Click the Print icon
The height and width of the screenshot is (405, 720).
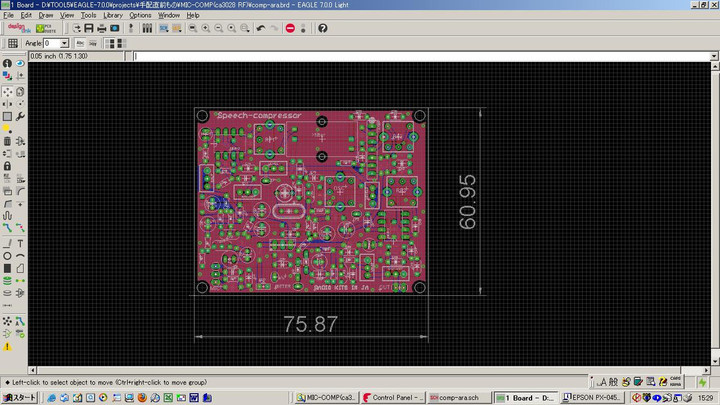click(102, 28)
